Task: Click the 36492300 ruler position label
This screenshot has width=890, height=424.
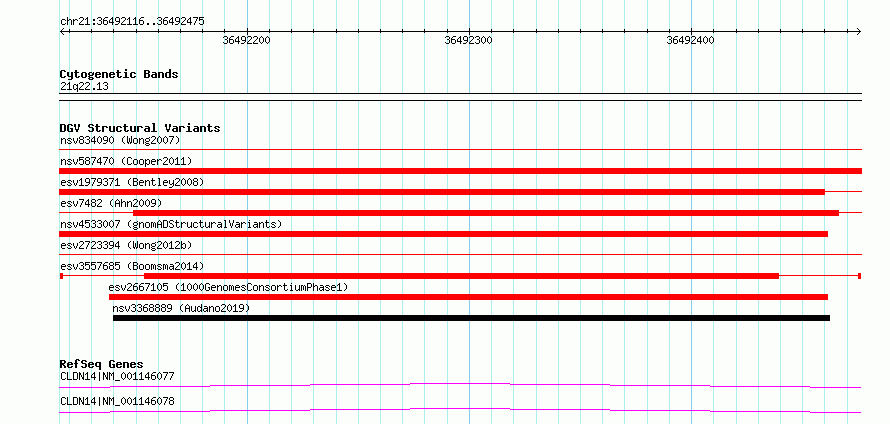Action: pyautogui.click(x=469, y=40)
